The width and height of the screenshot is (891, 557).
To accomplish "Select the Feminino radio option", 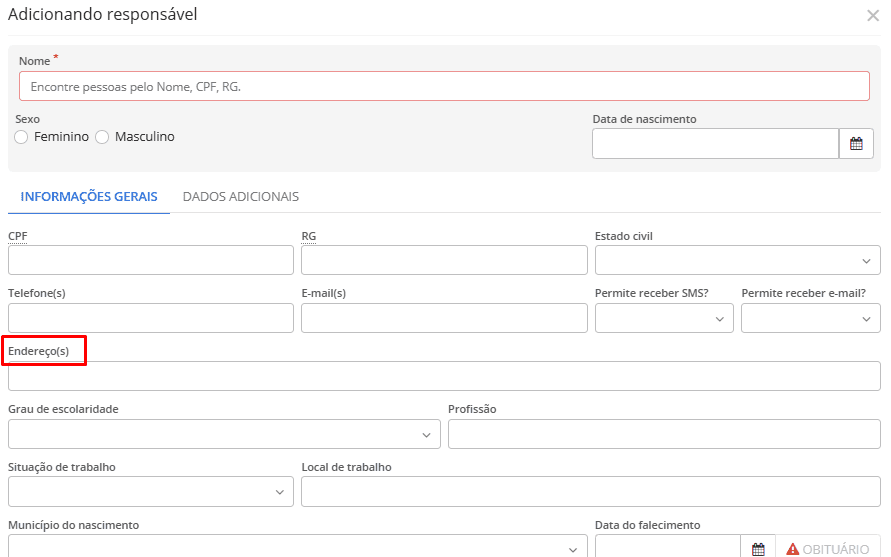I will click(x=22, y=137).
